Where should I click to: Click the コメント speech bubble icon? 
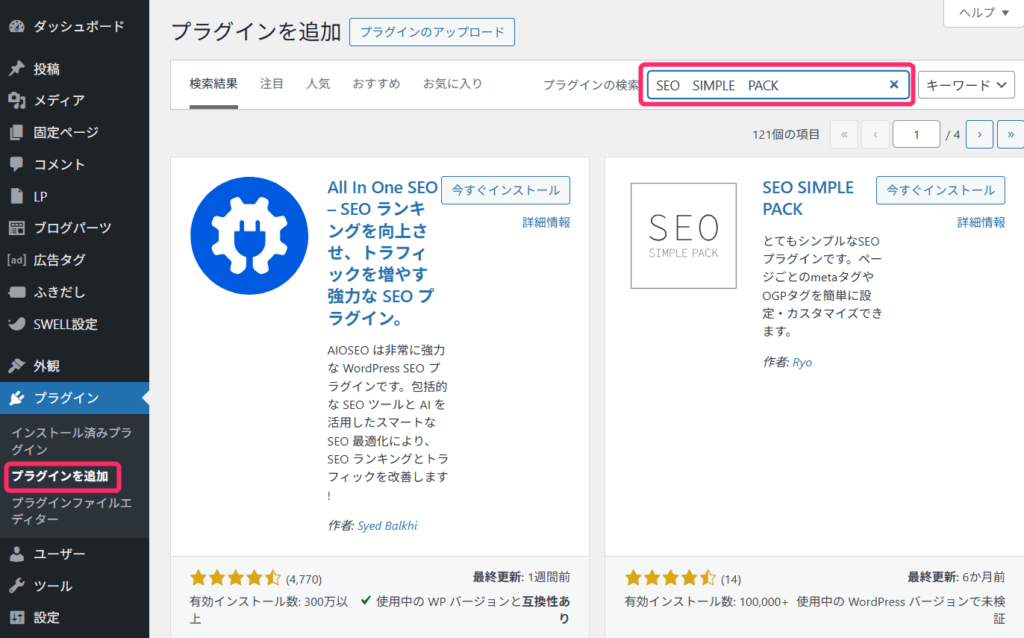pos(17,164)
